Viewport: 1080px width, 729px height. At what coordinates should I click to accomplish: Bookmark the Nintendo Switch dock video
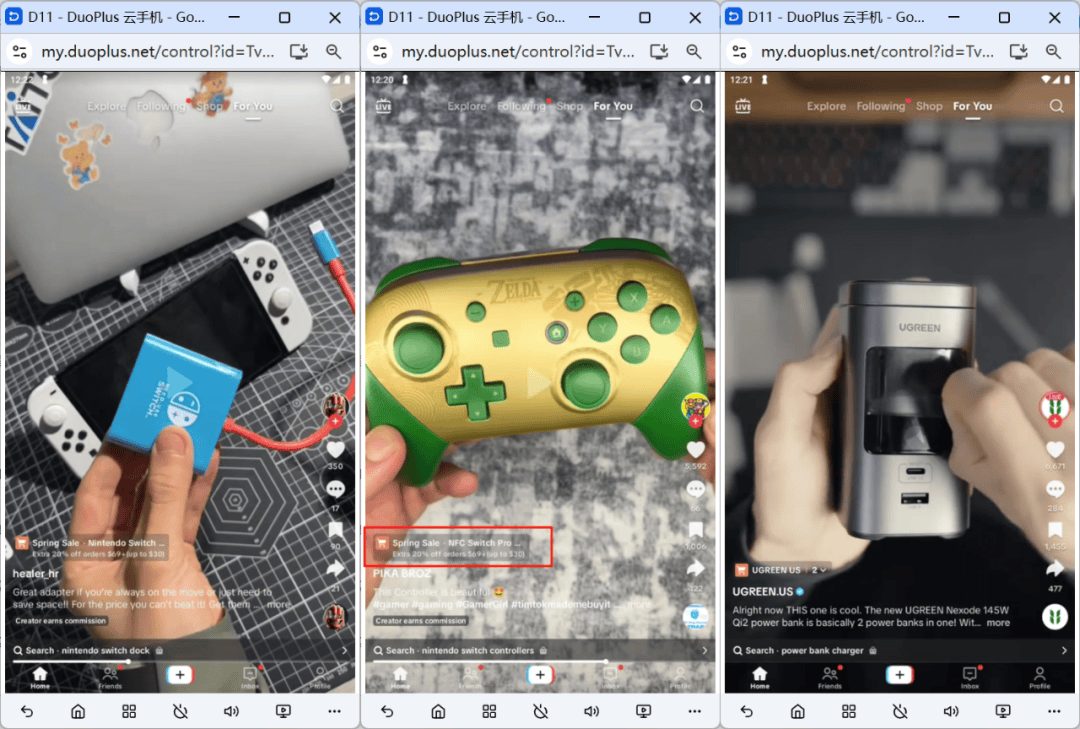click(335, 529)
